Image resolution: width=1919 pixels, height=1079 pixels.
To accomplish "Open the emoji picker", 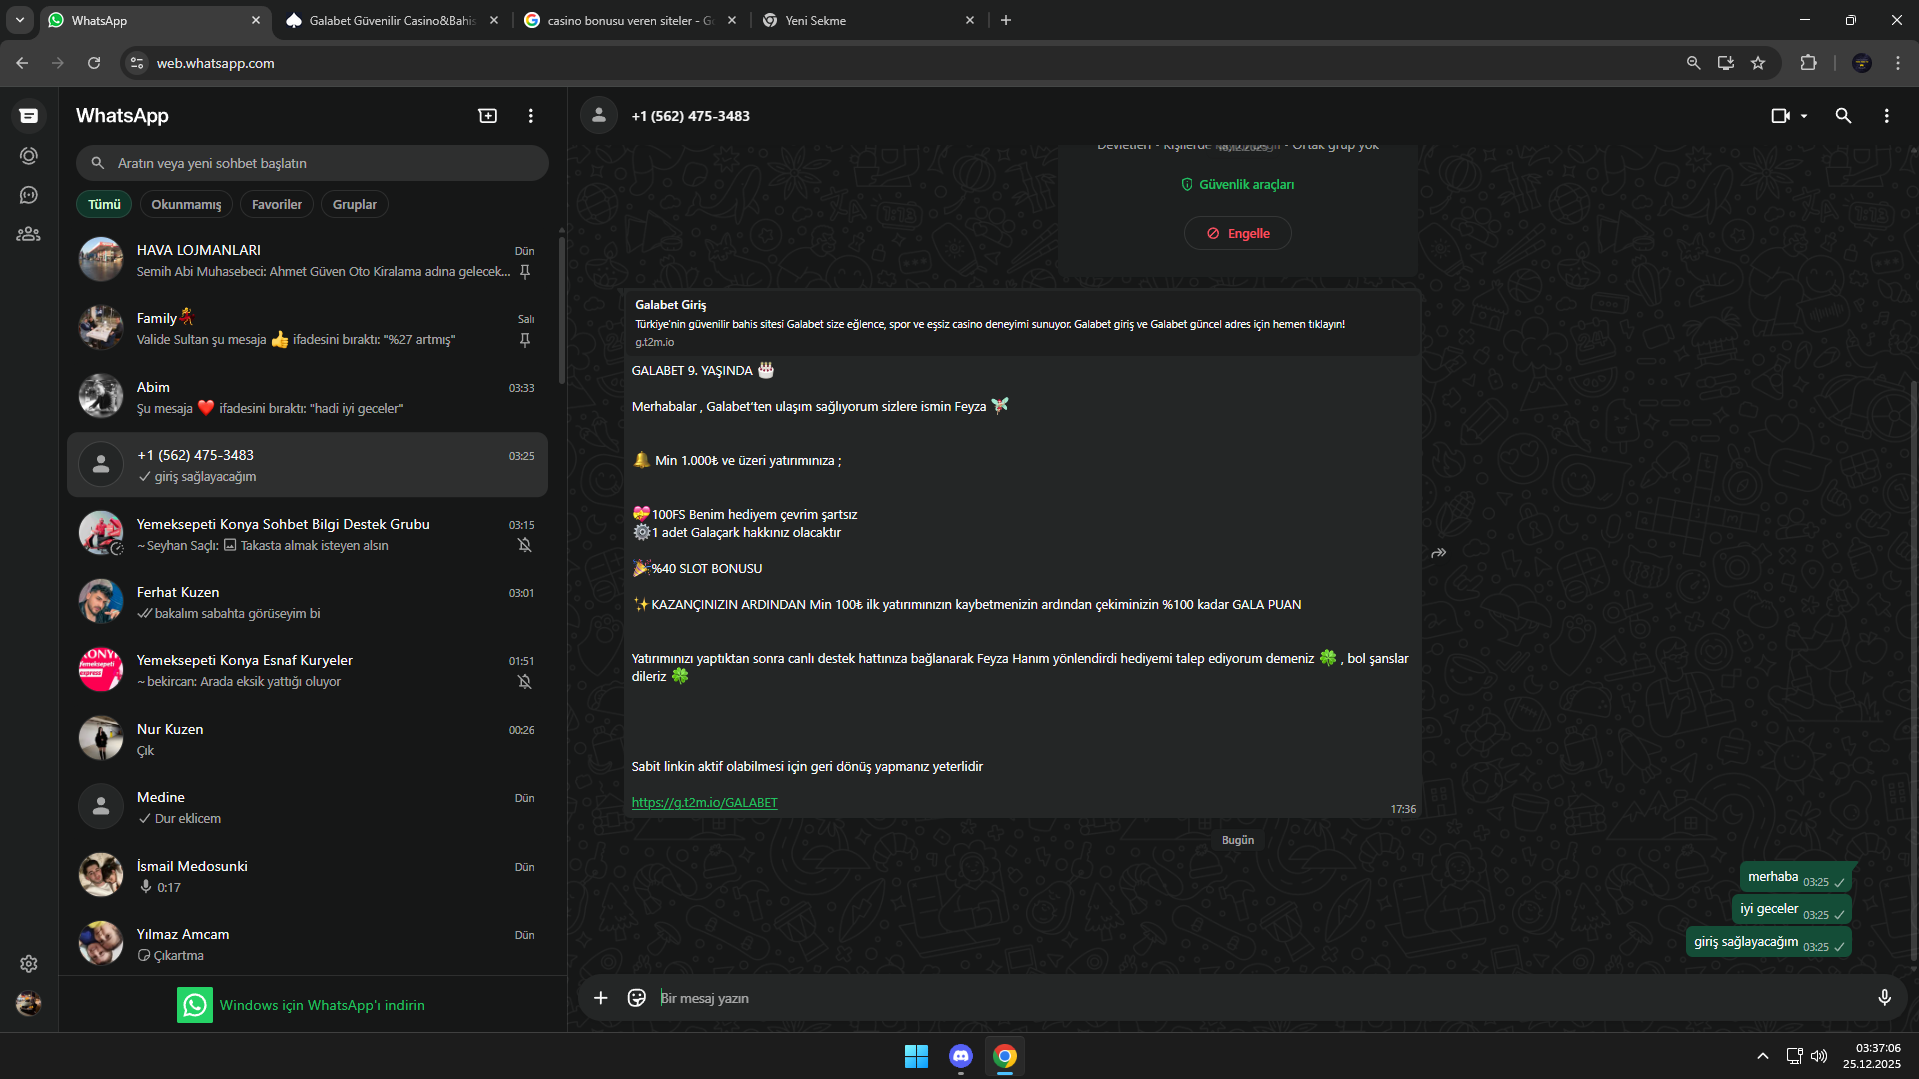I will (637, 998).
